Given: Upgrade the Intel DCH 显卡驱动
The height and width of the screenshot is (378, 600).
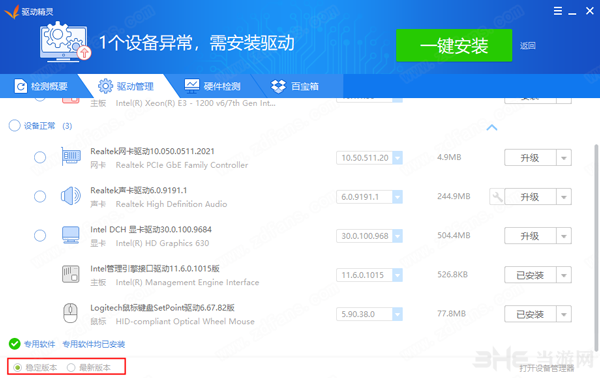Looking at the screenshot, I should tap(530, 236).
